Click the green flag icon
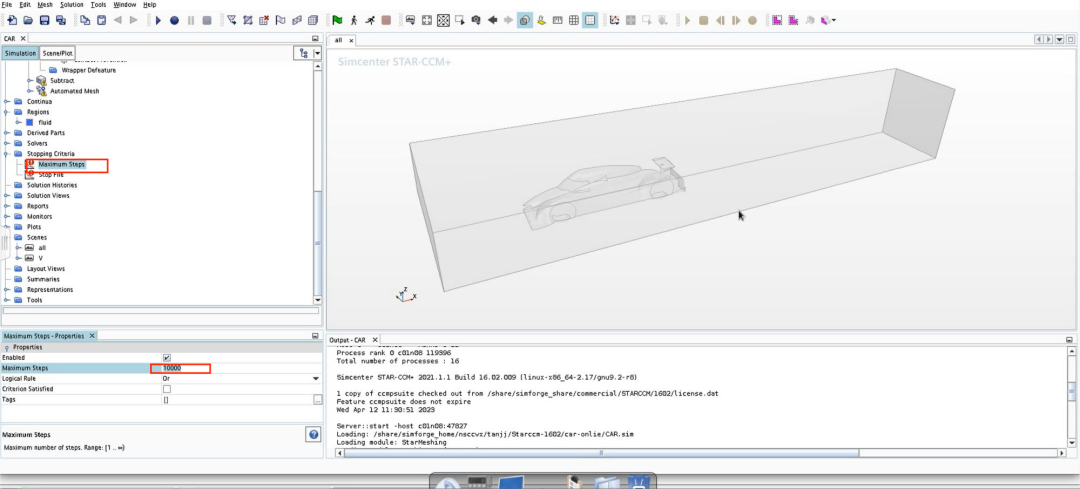The height and width of the screenshot is (489, 1080). point(338,21)
